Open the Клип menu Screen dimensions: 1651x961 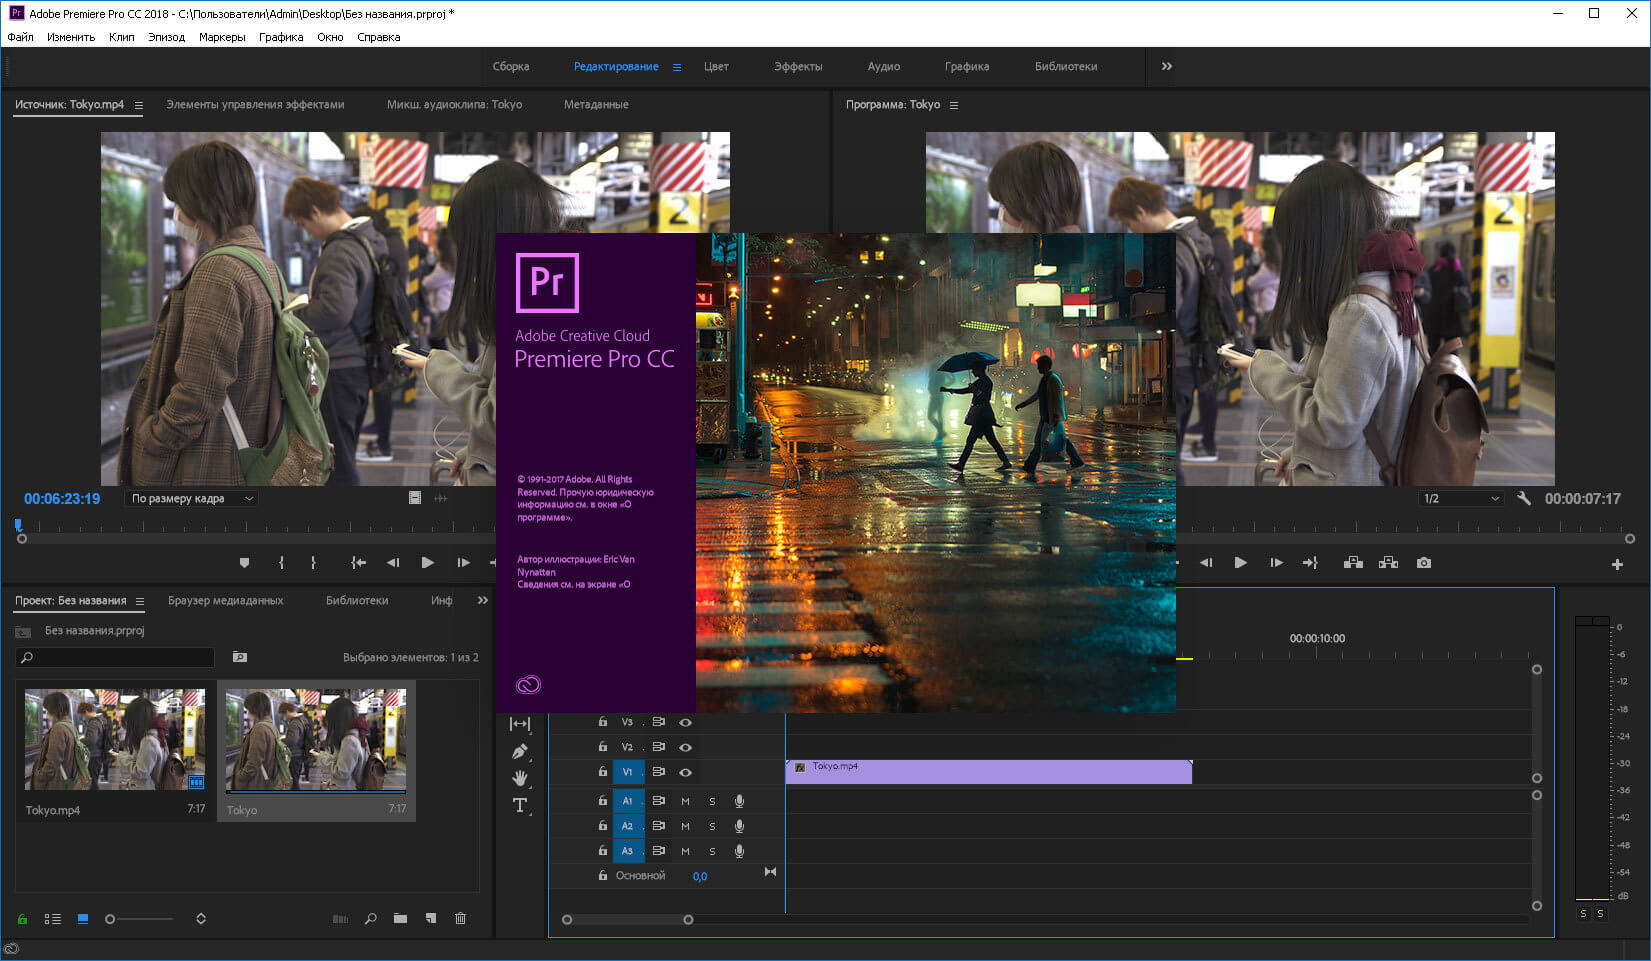click(122, 37)
